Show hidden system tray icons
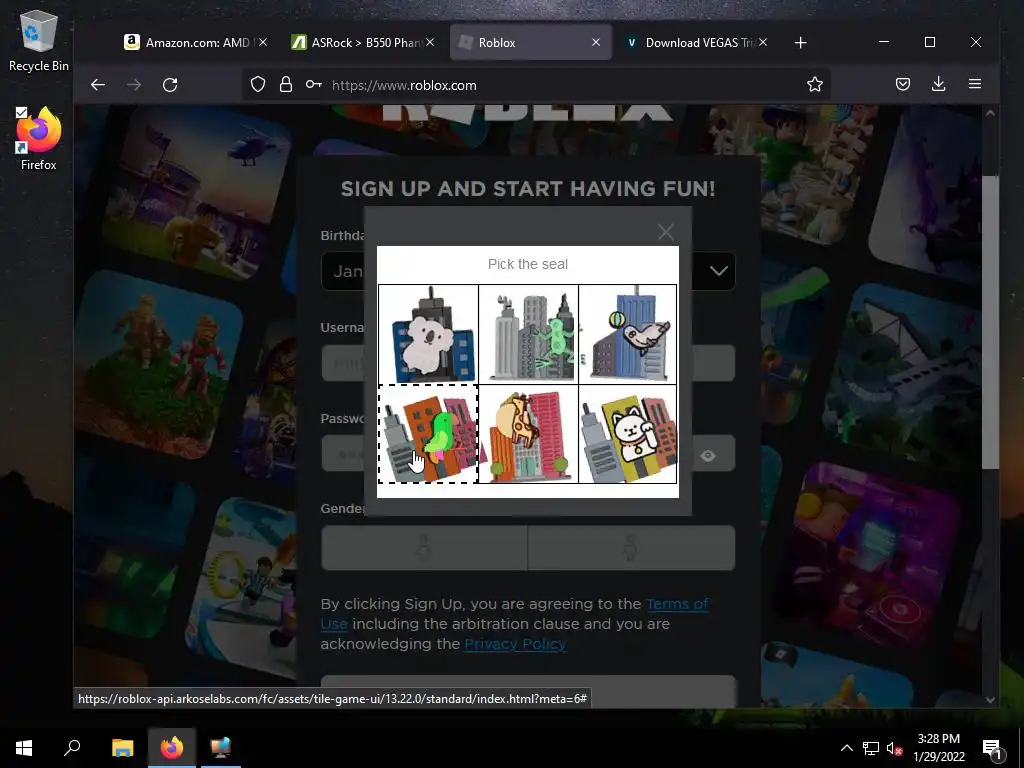Viewport: 1024px width, 768px height. (x=846, y=748)
